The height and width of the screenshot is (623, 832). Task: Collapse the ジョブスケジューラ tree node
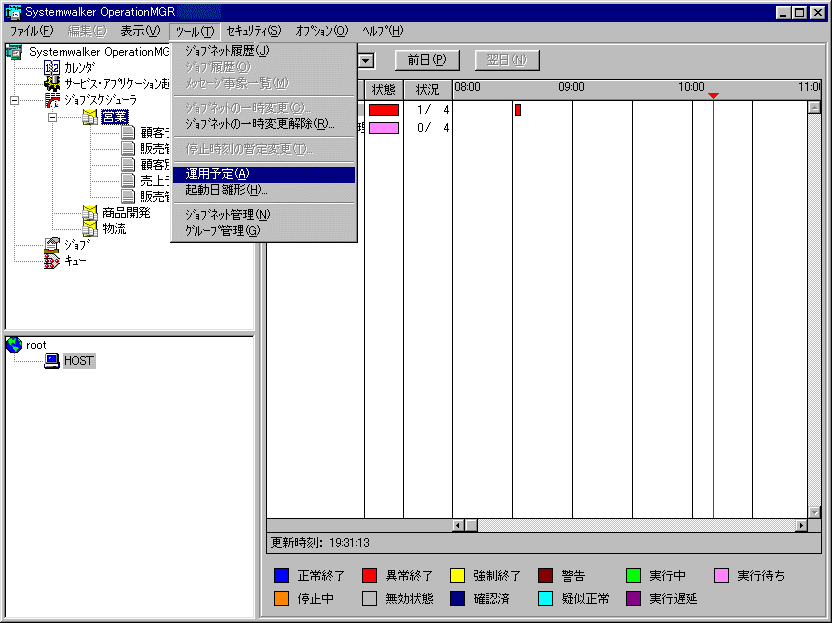pyautogui.click(x=14, y=100)
